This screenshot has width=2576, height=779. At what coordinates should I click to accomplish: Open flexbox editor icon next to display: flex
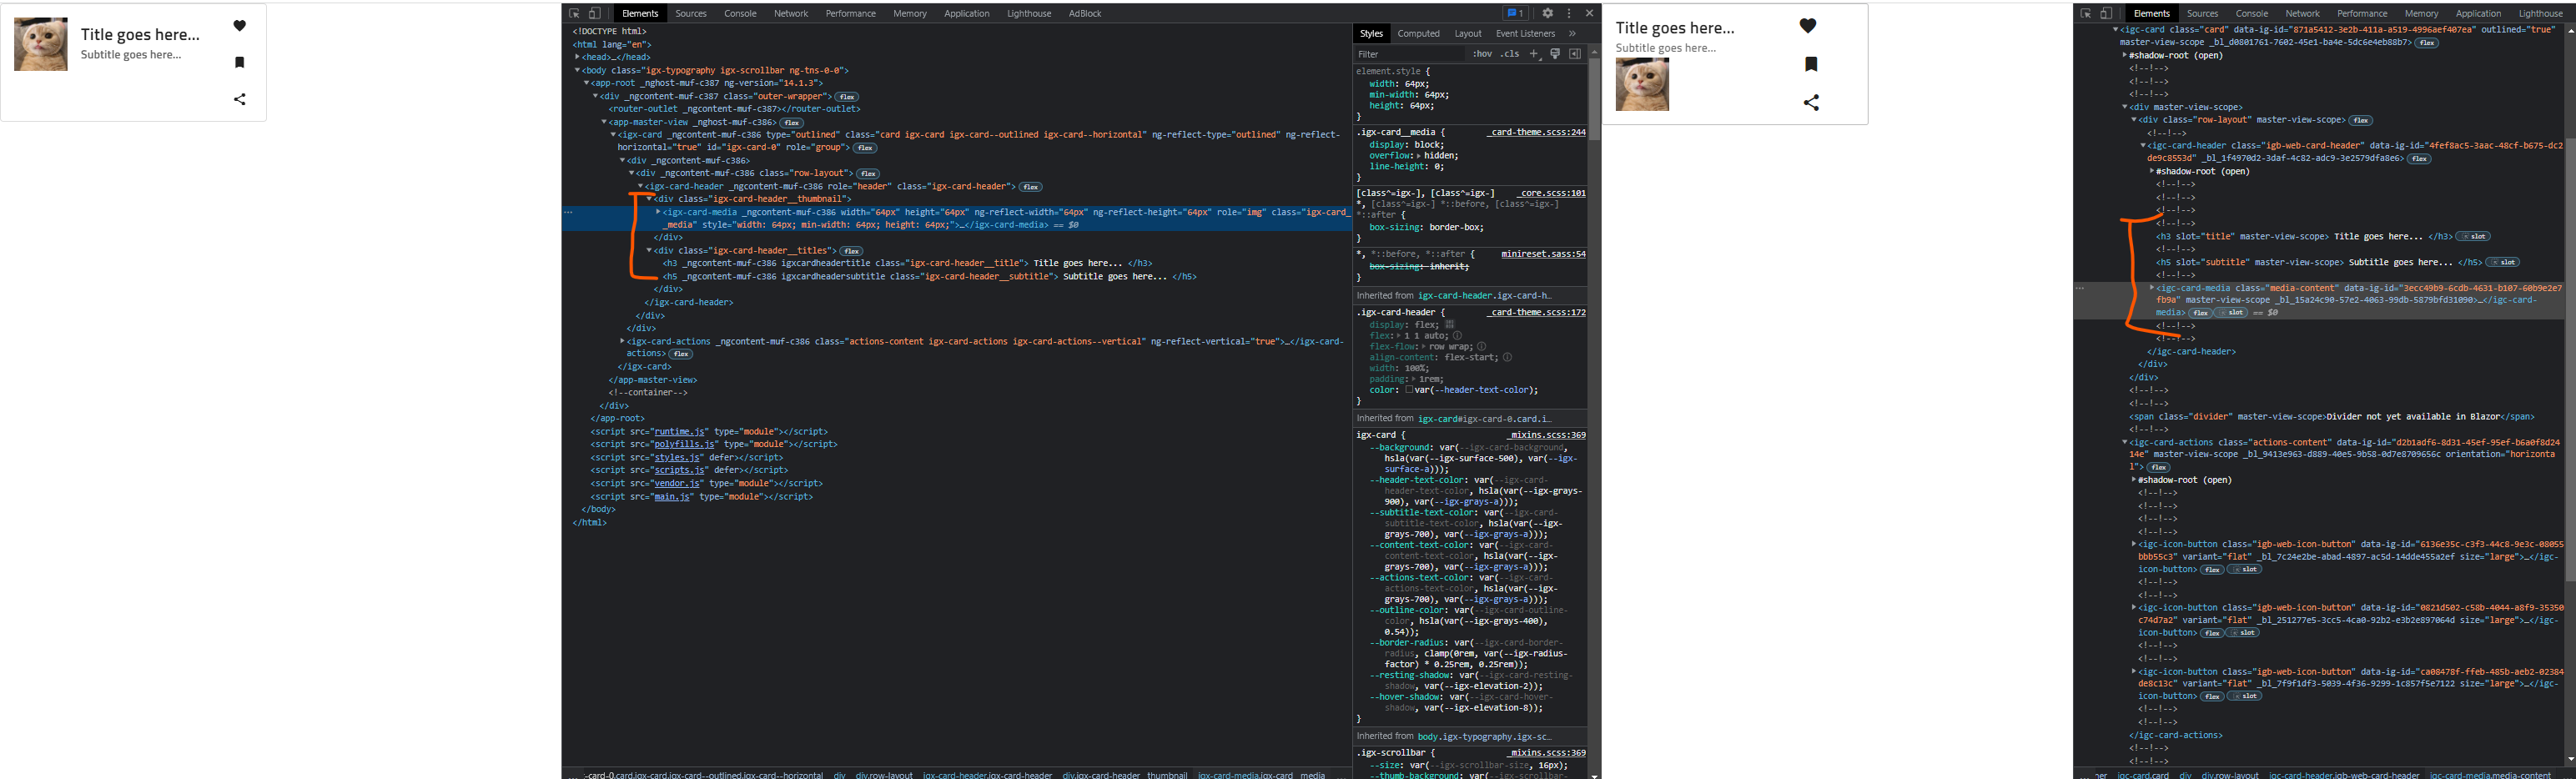(1449, 324)
